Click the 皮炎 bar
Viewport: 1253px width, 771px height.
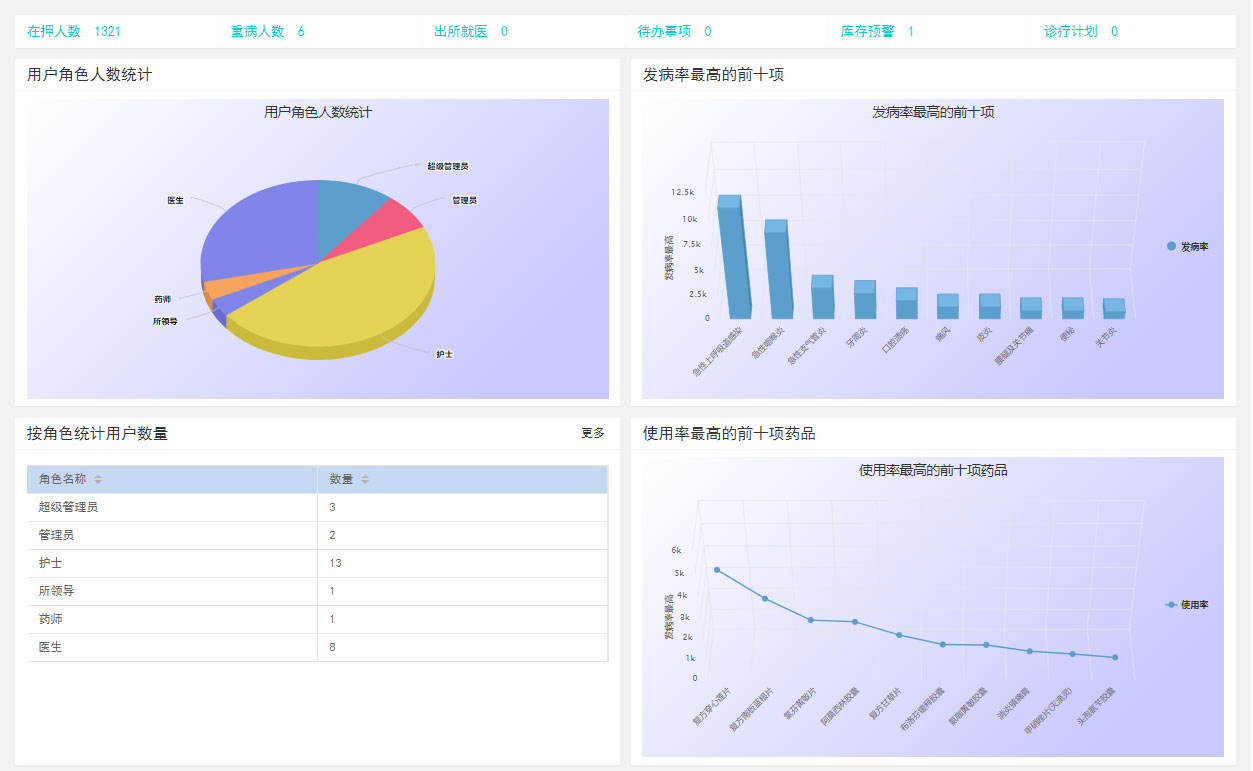coord(990,306)
